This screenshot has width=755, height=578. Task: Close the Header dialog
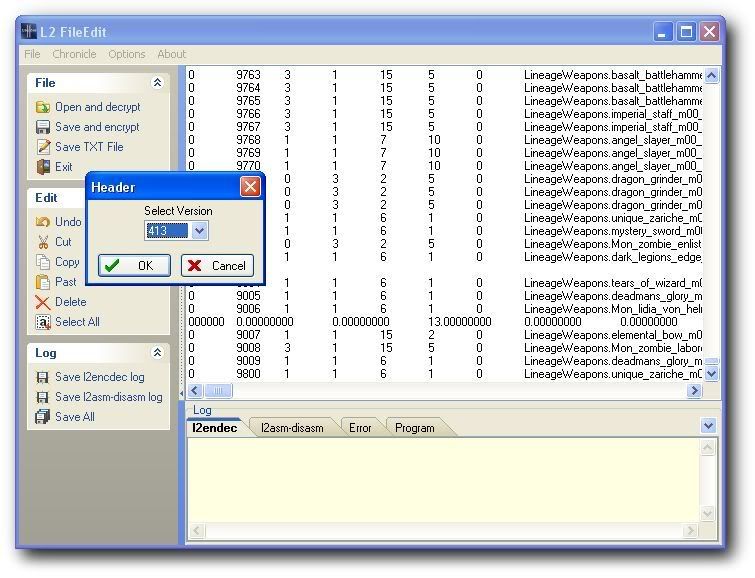coord(250,187)
